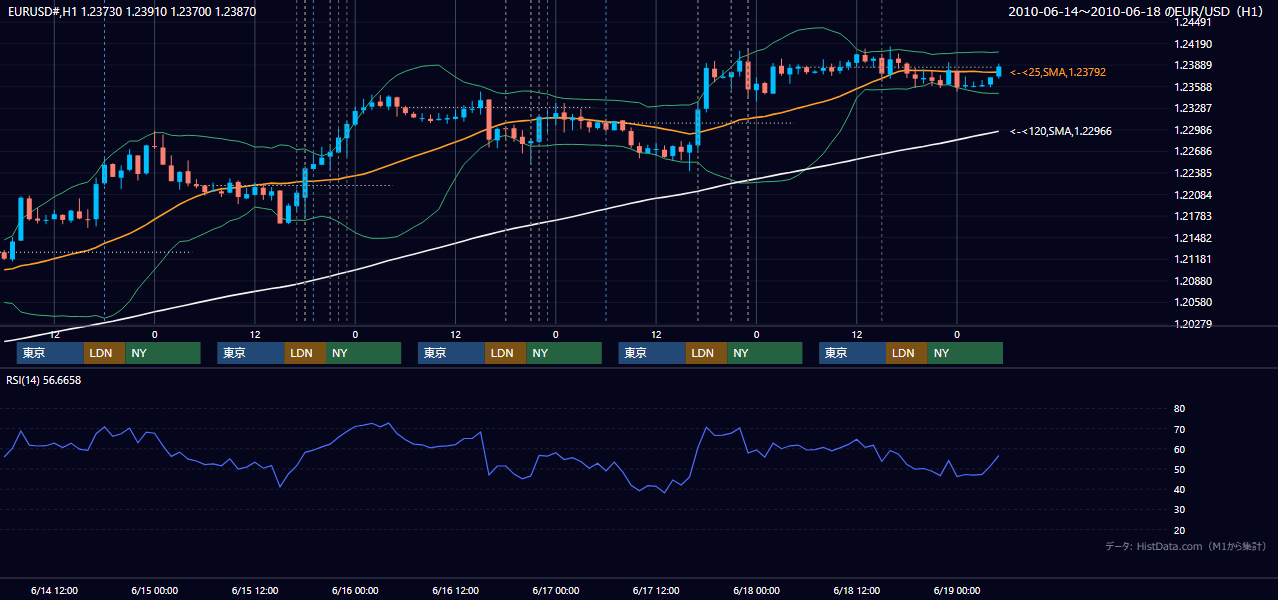Click price axis label 1.24491
1278x600 pixels.
click(x=1194, y=23)
